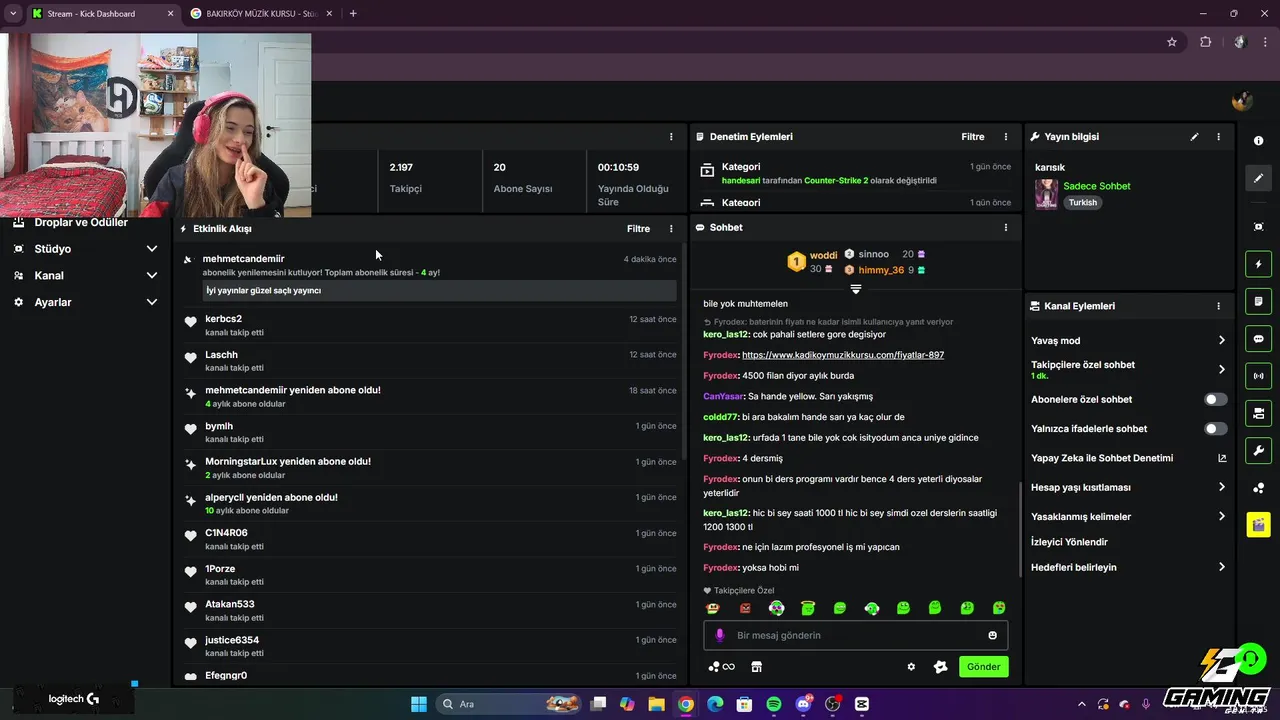Toggle the channel actions sidebar icon

click(1258, 413)
